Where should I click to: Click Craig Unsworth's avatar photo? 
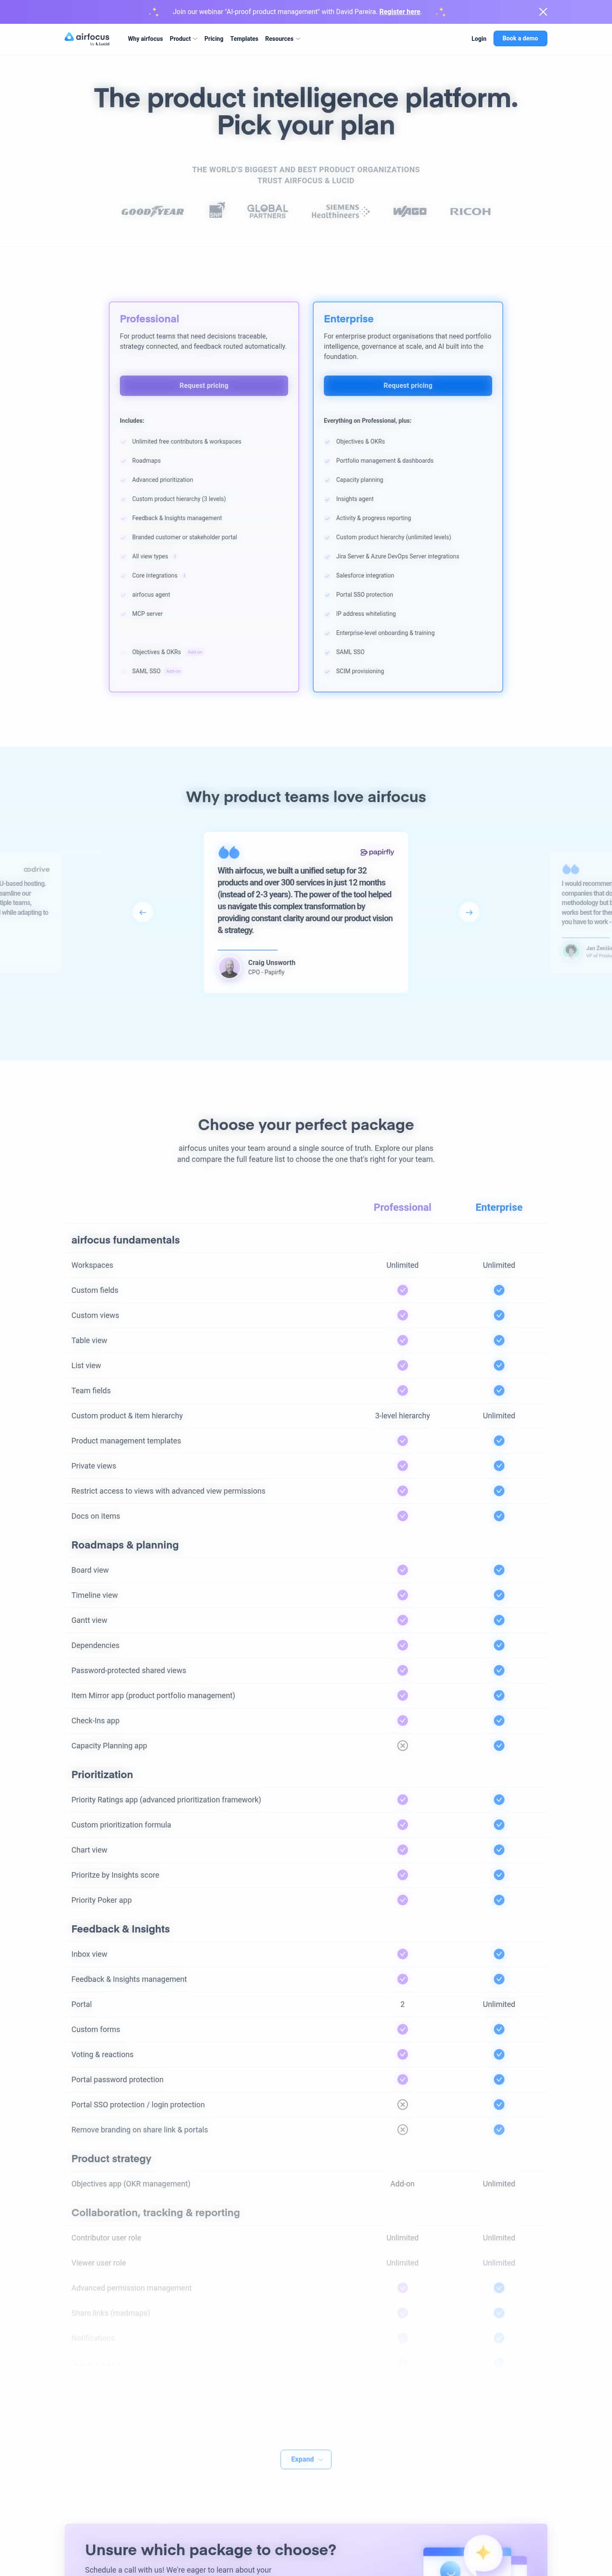point(230,967)
